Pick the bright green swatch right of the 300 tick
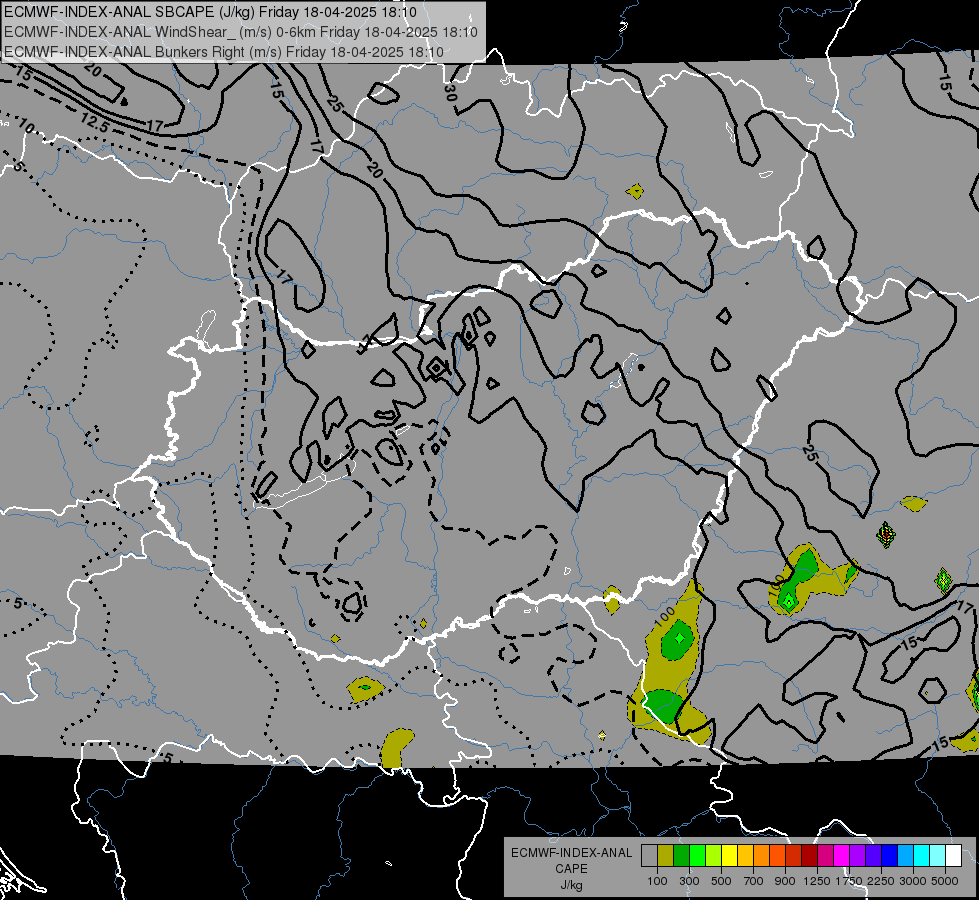Viewport: 979px width, 900px height. 697,855
